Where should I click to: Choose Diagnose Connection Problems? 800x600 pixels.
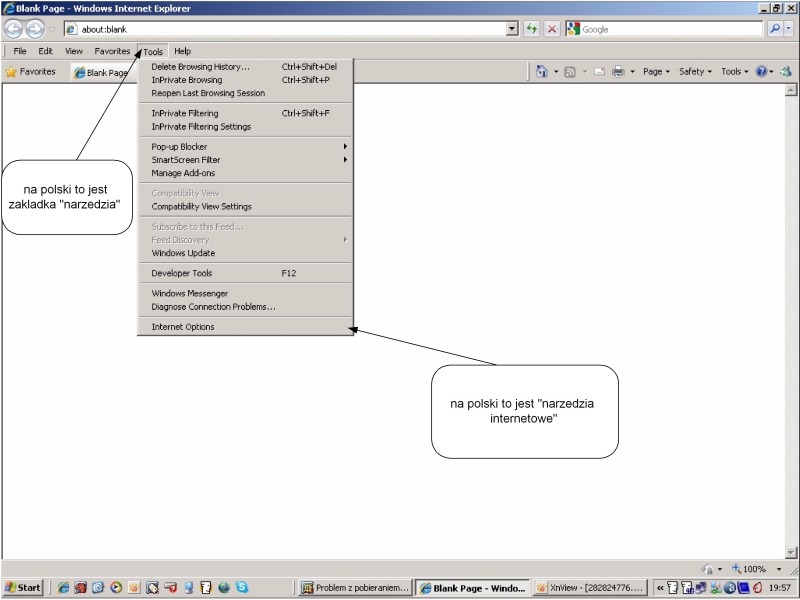pyautogui.click(x=245, y=307)
